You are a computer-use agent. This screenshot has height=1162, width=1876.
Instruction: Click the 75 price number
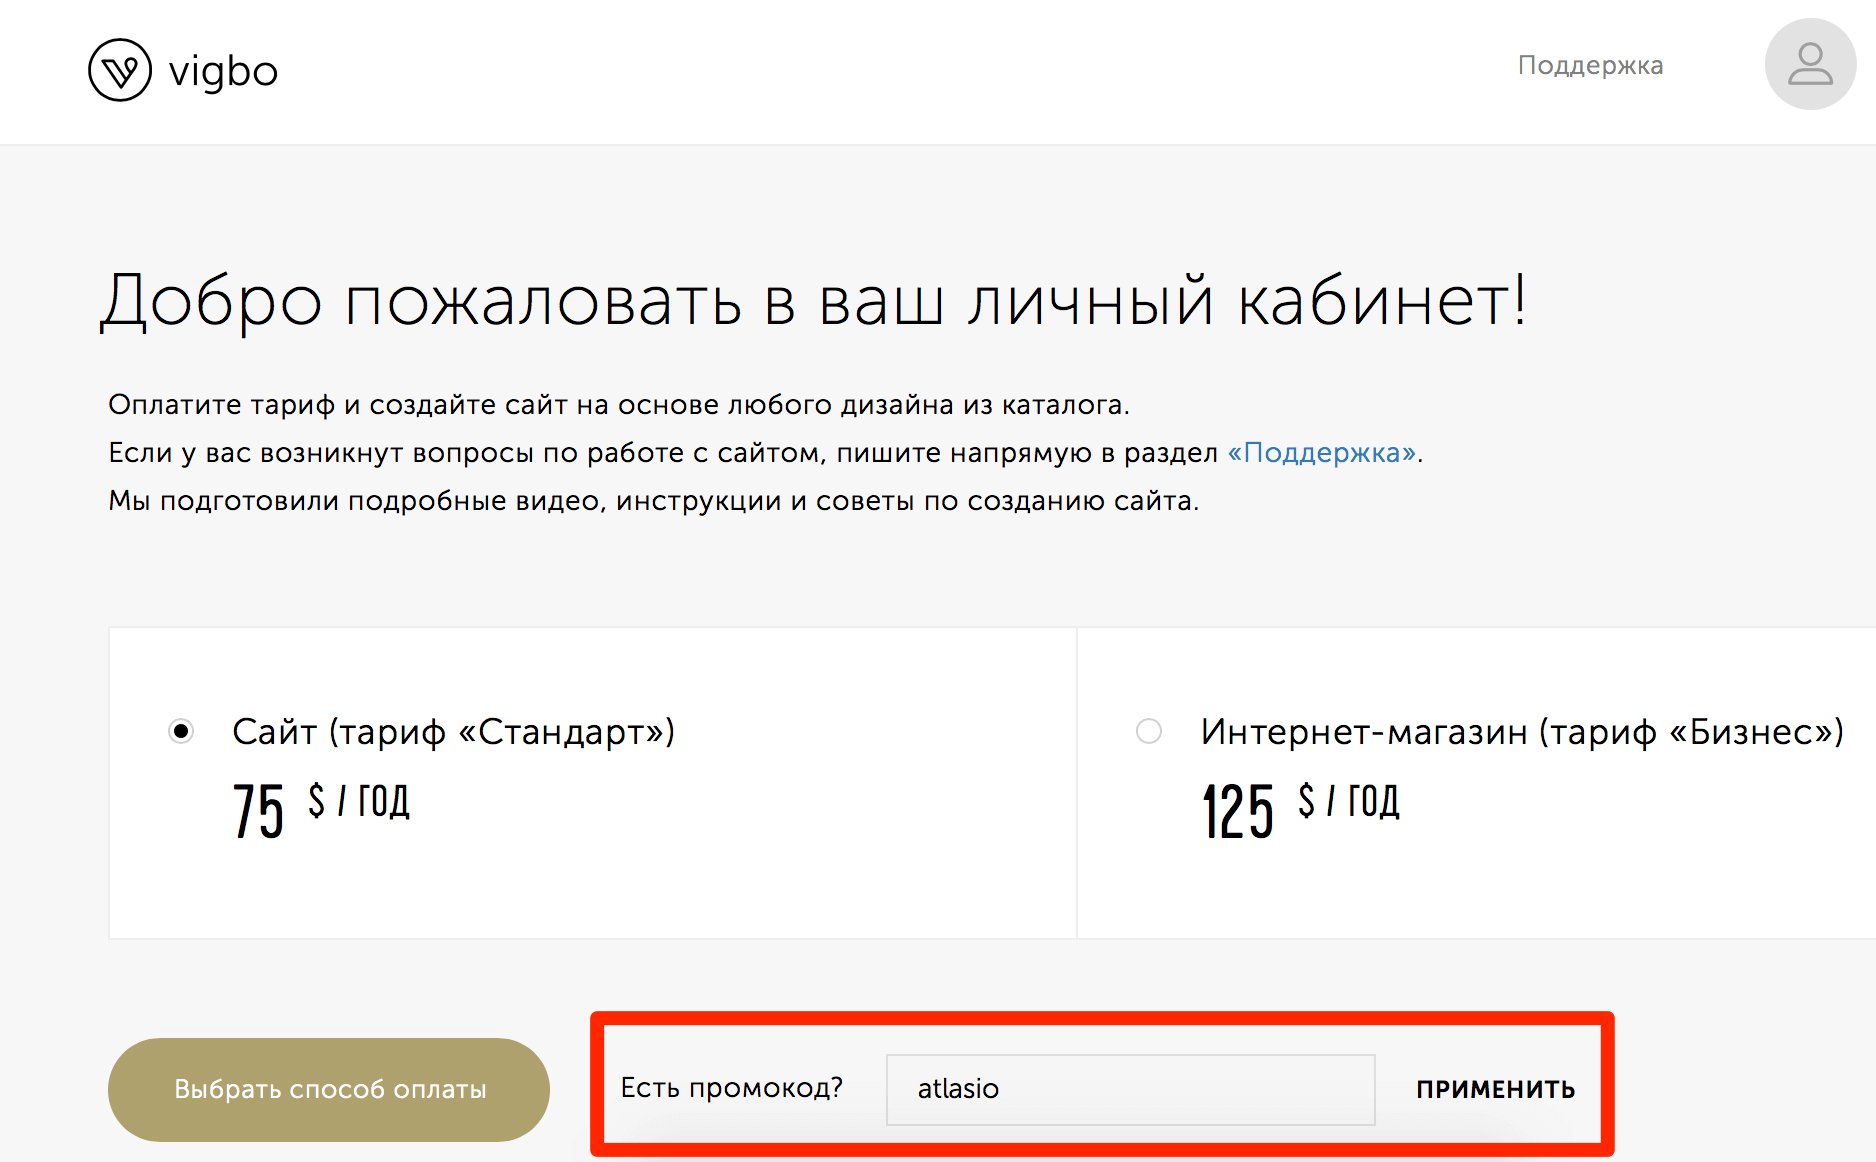(x=258, y=811)
